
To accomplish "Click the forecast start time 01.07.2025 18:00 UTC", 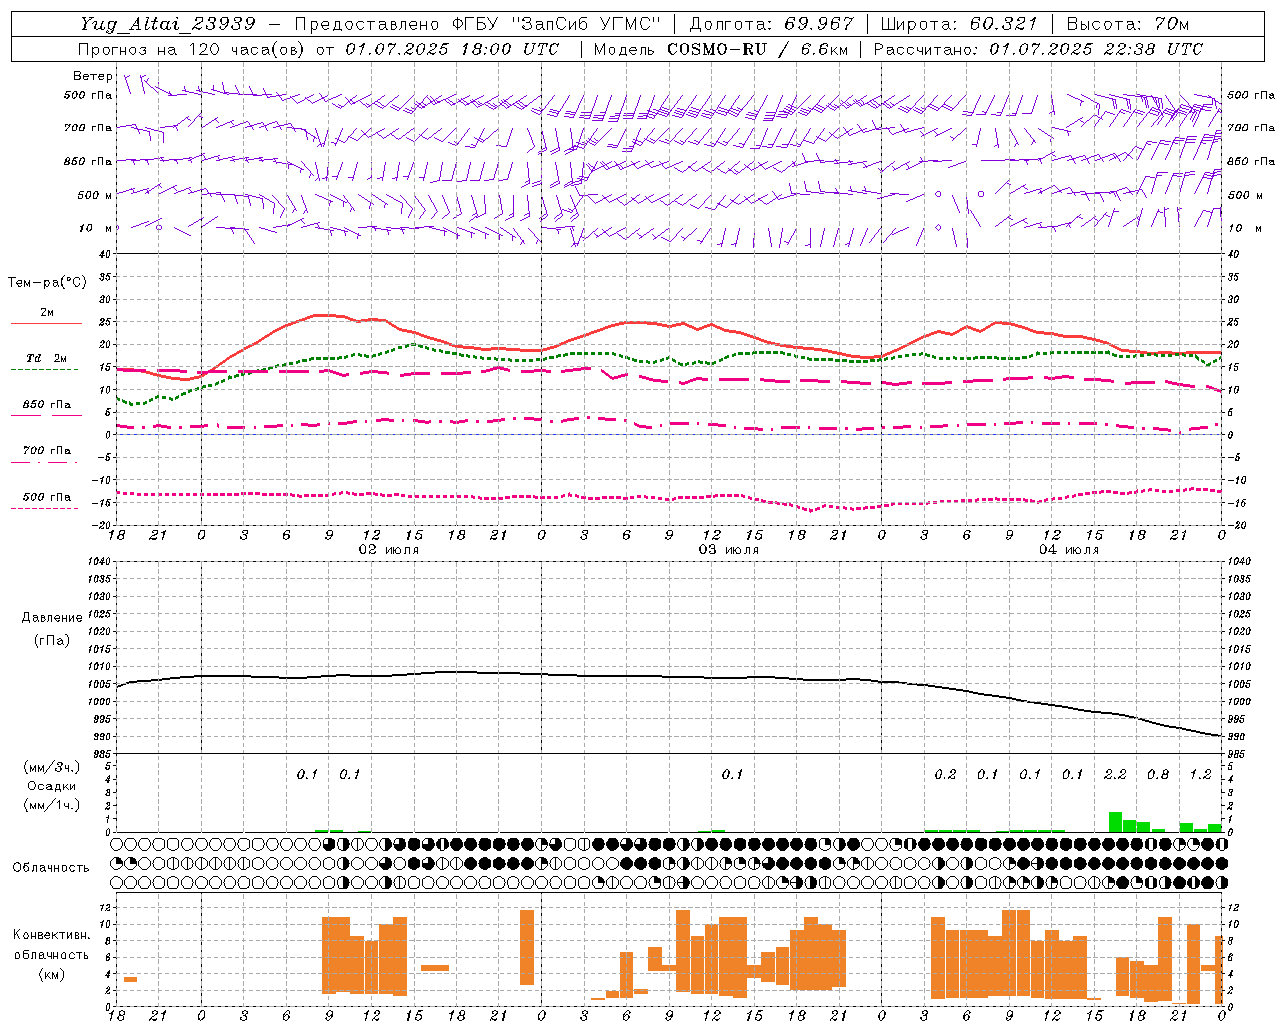I will [452, 49].
